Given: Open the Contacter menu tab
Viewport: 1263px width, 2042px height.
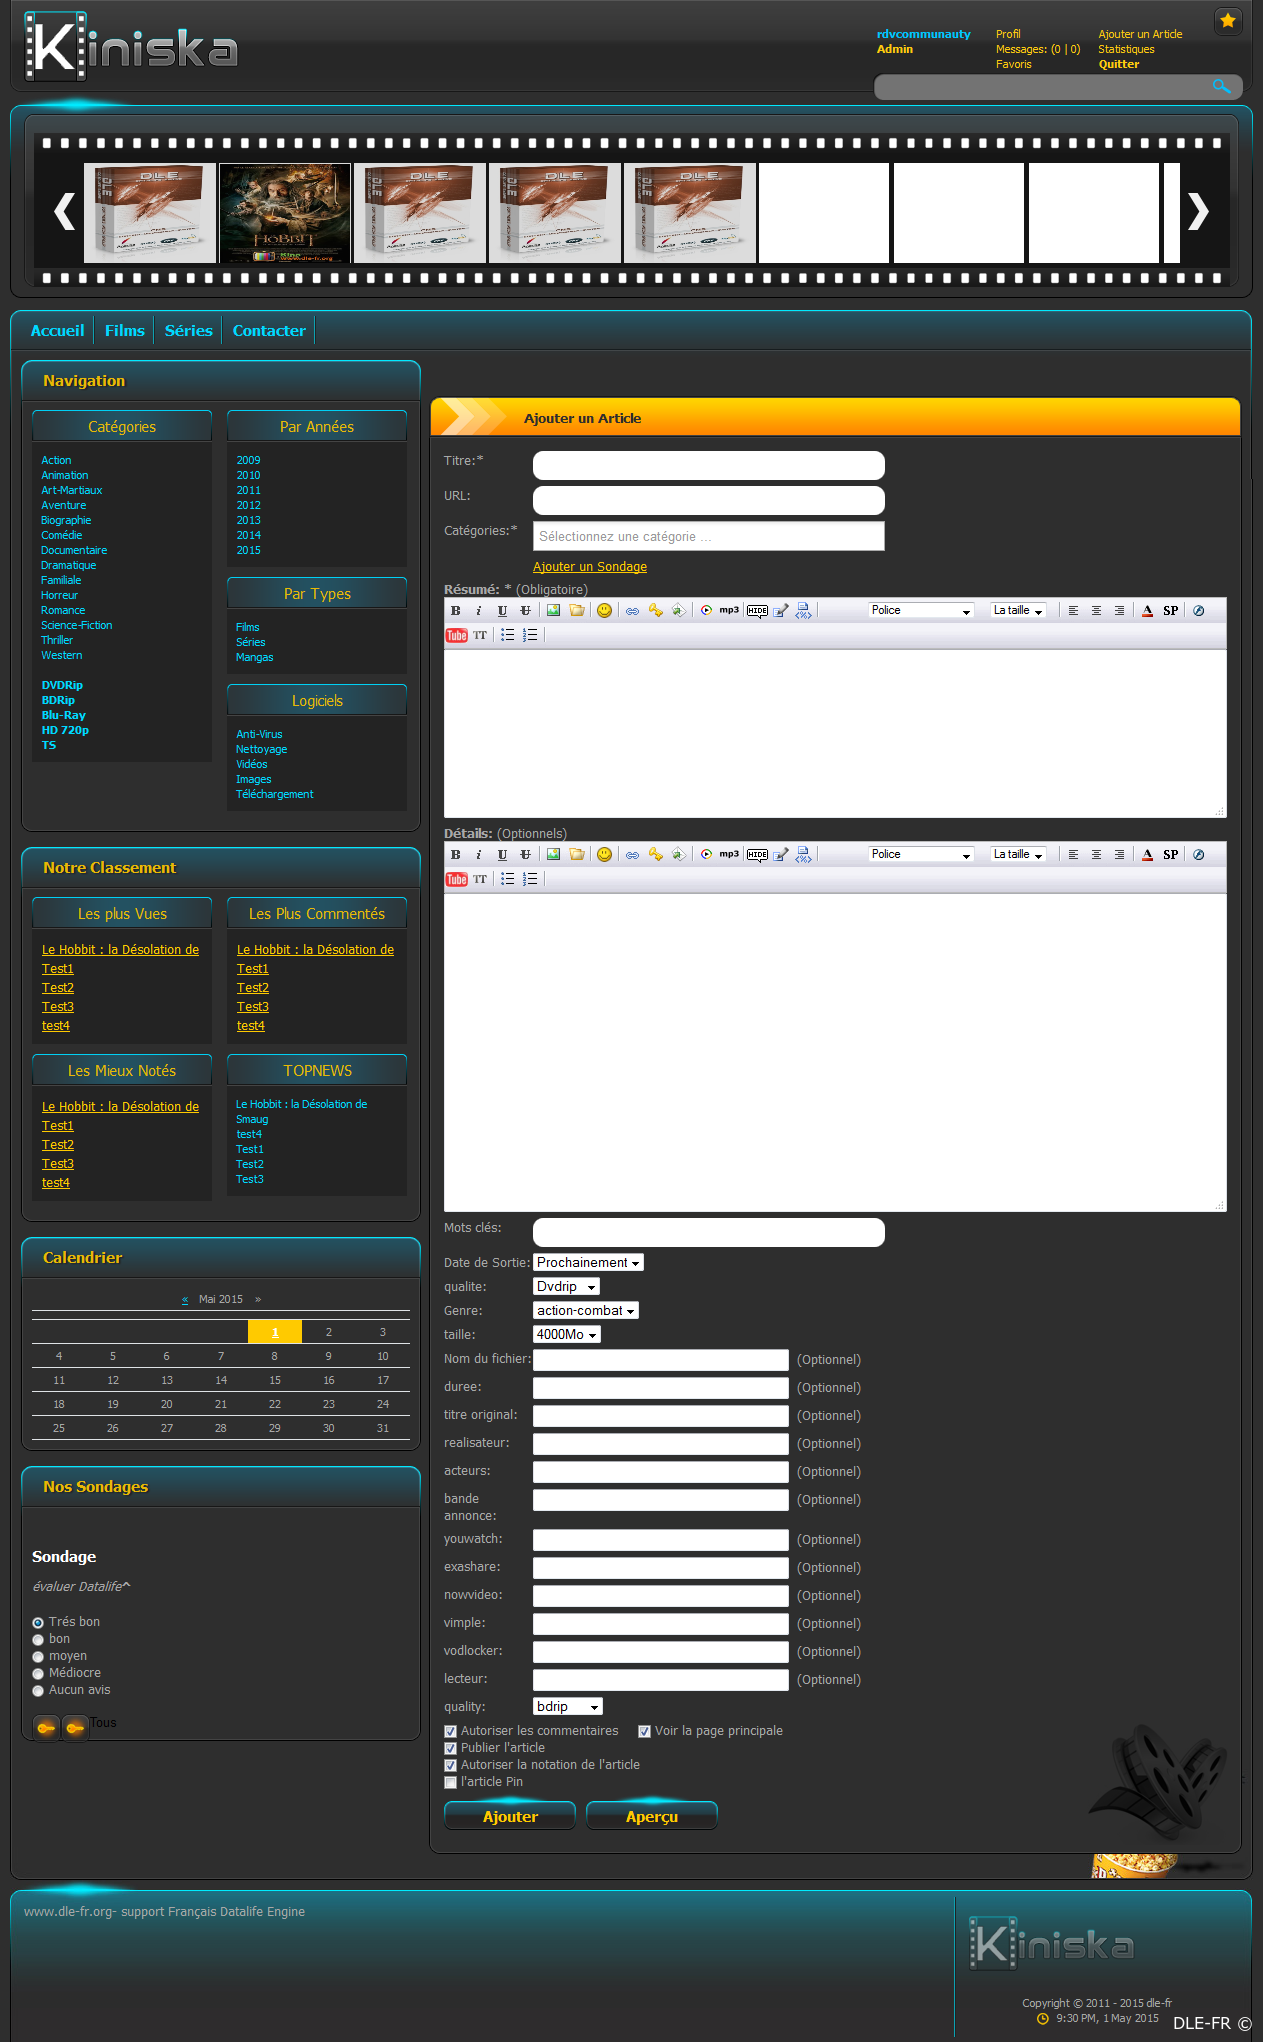Looking at the screenshot, I should 269,331.
